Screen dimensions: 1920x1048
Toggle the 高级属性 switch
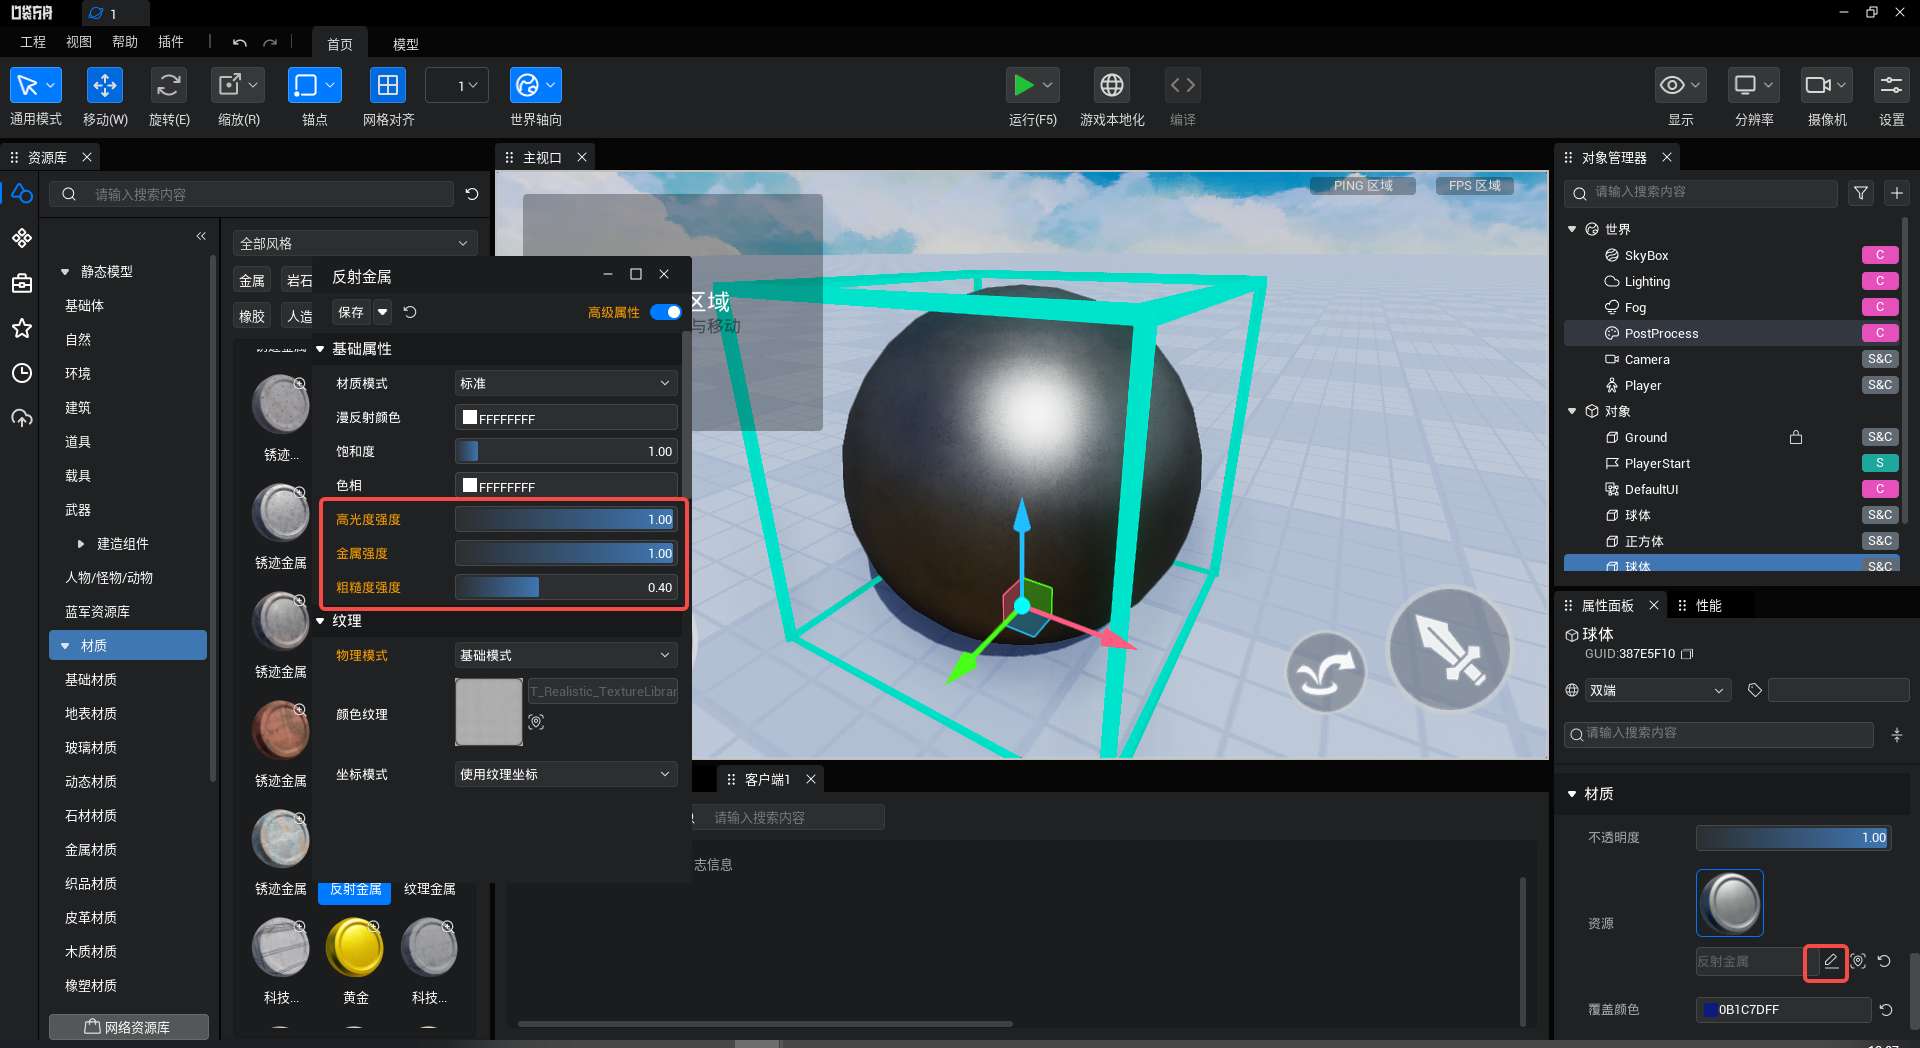click(665, 312)
